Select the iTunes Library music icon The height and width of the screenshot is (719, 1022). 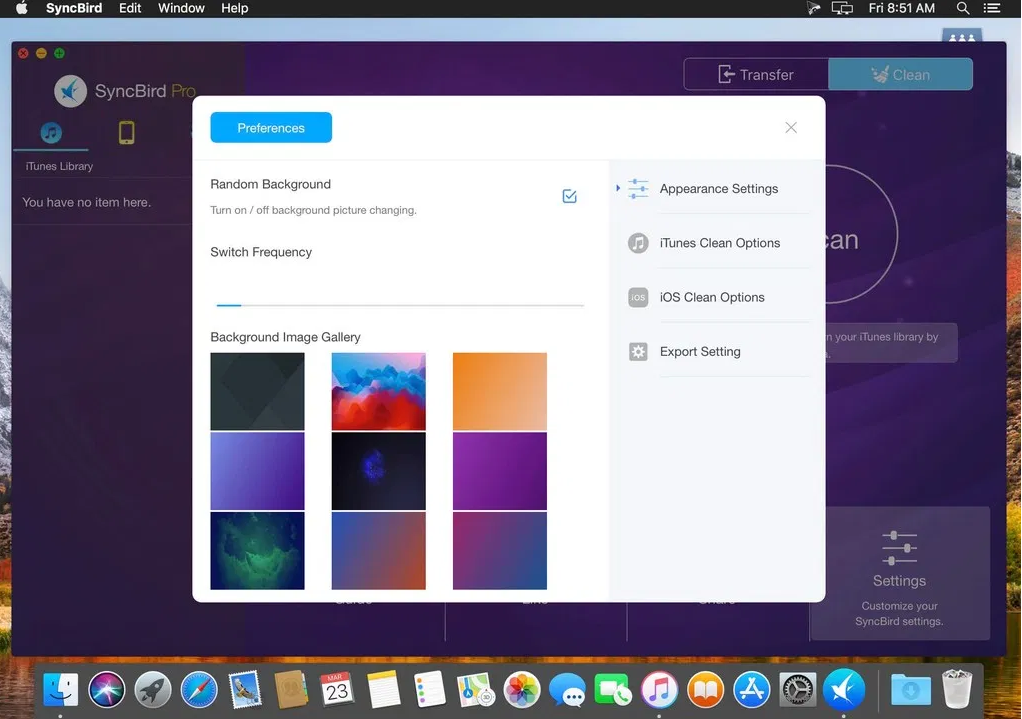(51, 131)
